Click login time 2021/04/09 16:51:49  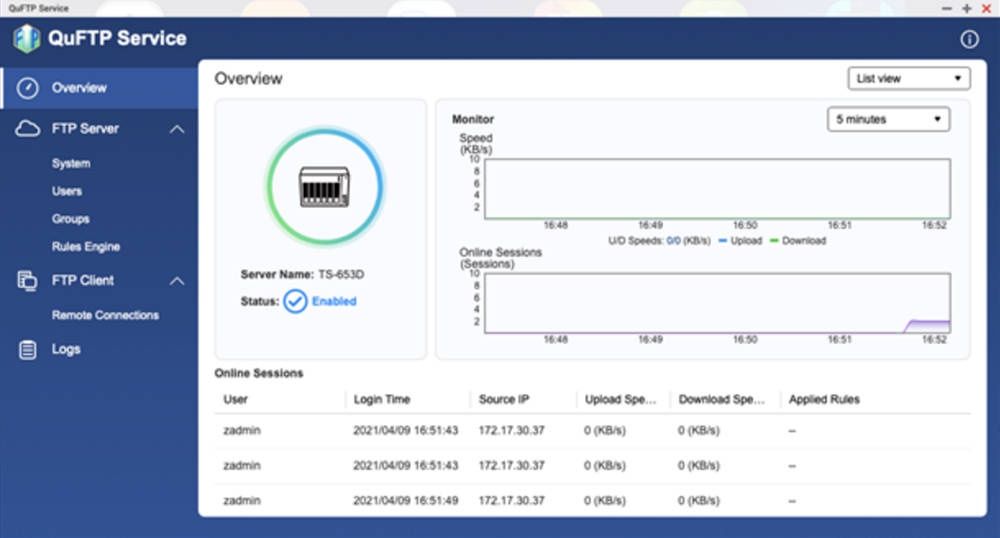click(406, 501)
